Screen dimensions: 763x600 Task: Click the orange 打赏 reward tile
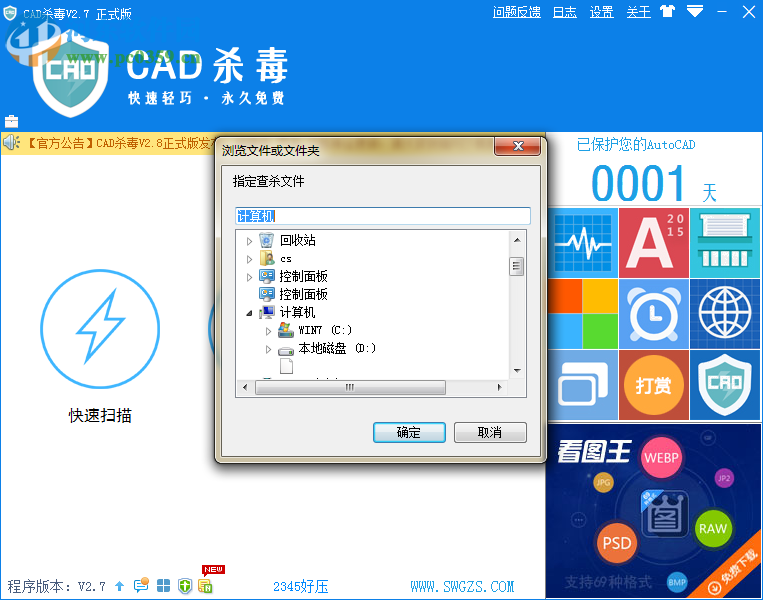654,385
